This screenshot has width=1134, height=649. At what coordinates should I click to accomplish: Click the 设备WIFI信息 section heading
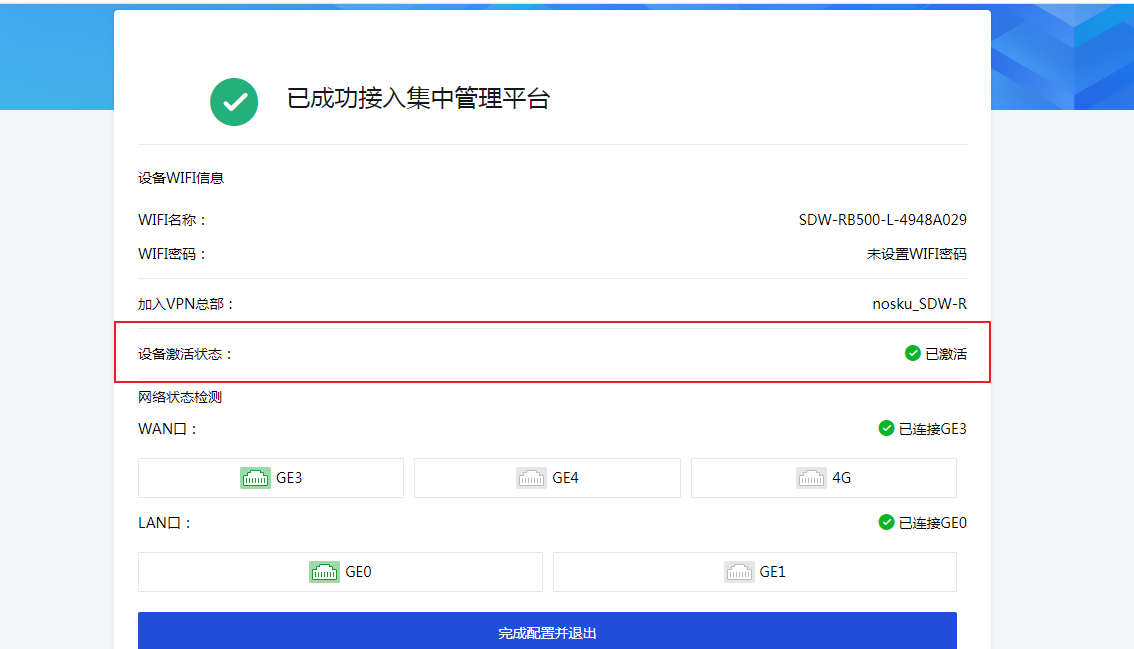[x=181, y=178]
